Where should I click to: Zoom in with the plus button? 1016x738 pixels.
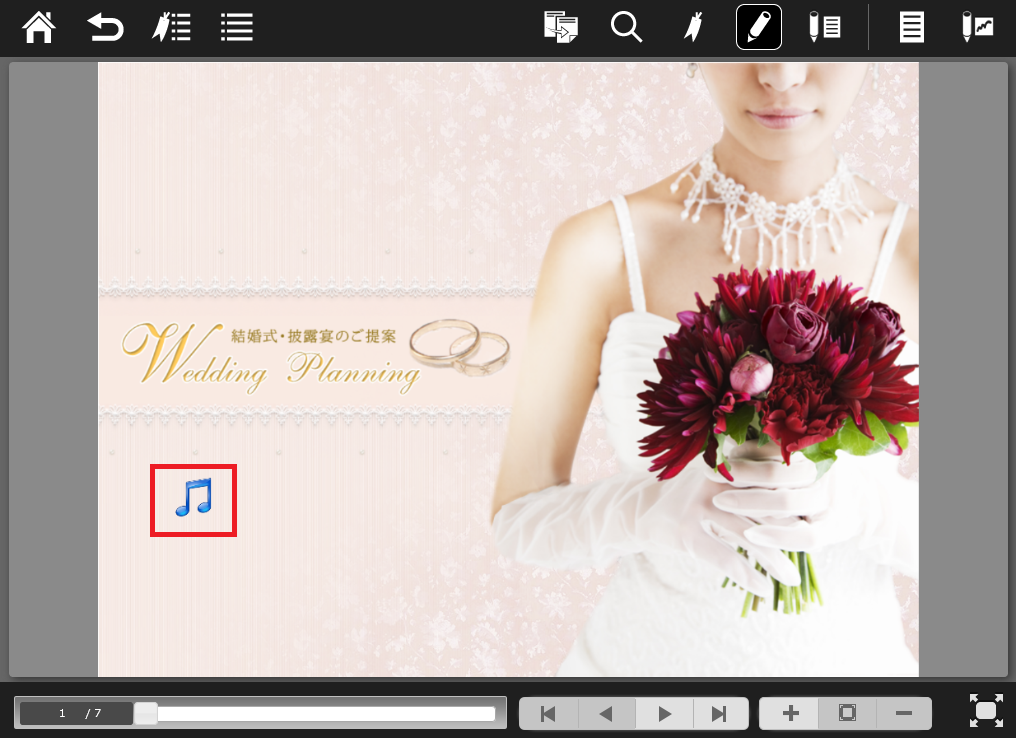coord(790,713)
